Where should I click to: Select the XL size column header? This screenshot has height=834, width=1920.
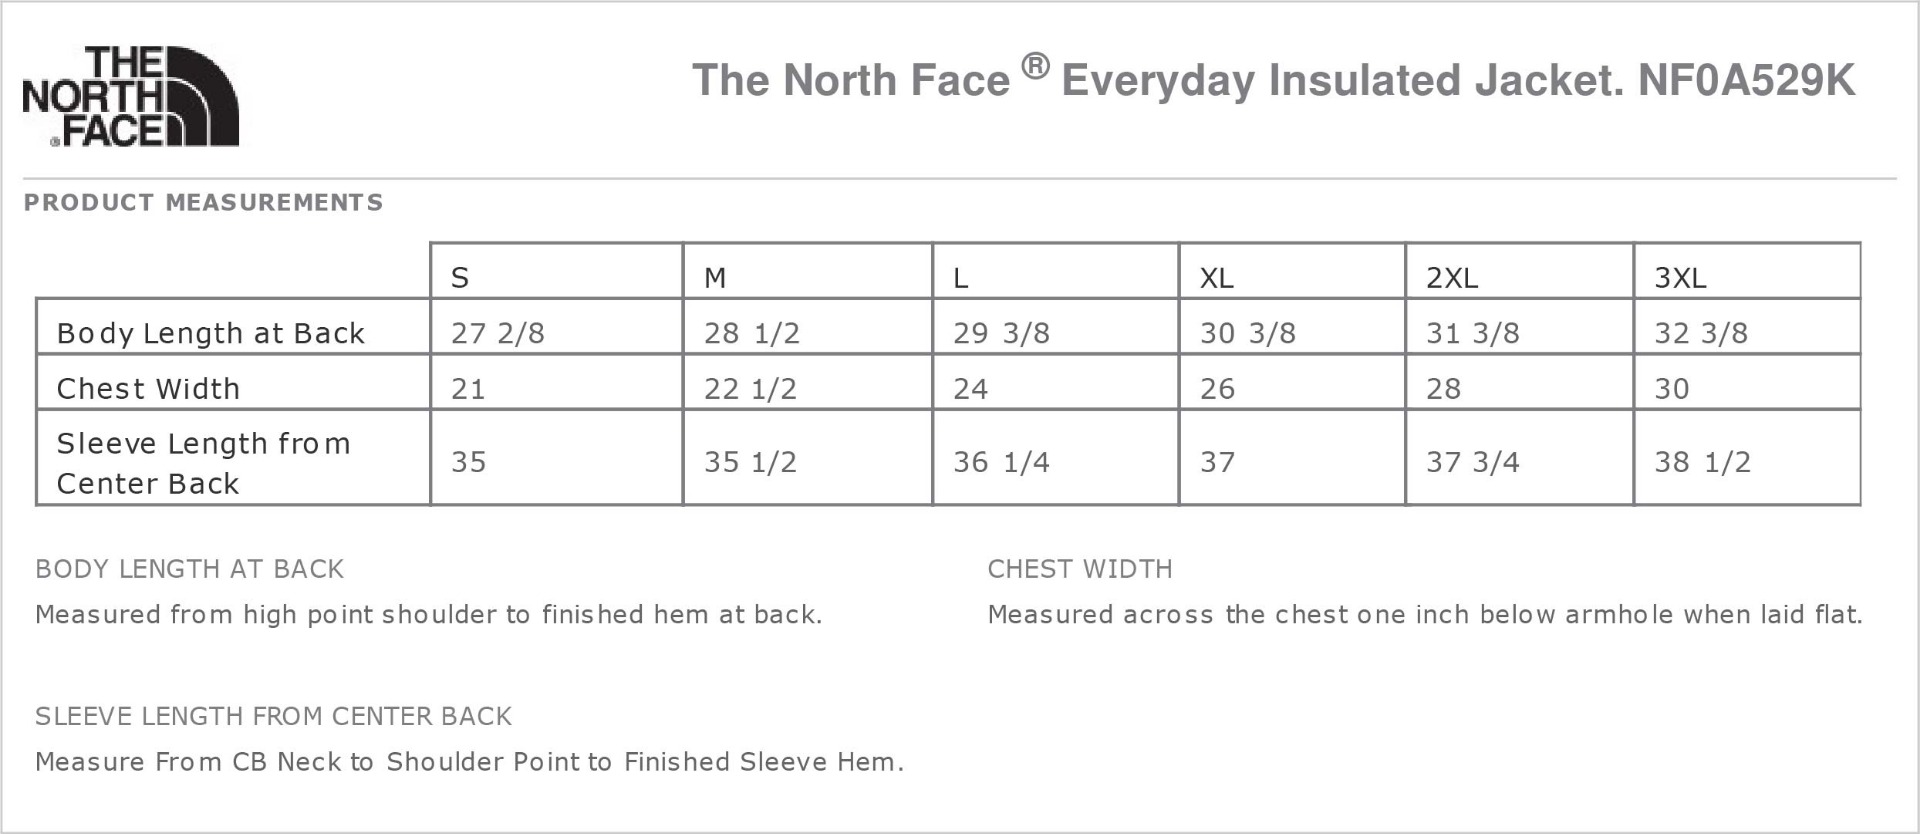point(1217,277)
